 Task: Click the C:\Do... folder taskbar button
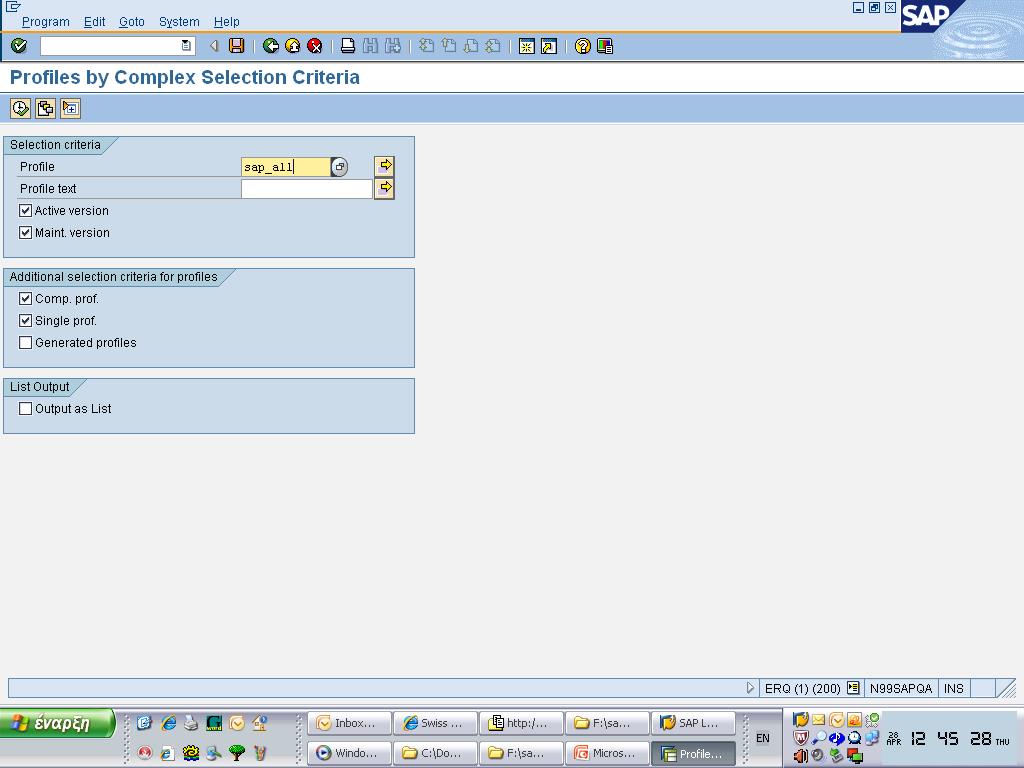click(436, 753)
